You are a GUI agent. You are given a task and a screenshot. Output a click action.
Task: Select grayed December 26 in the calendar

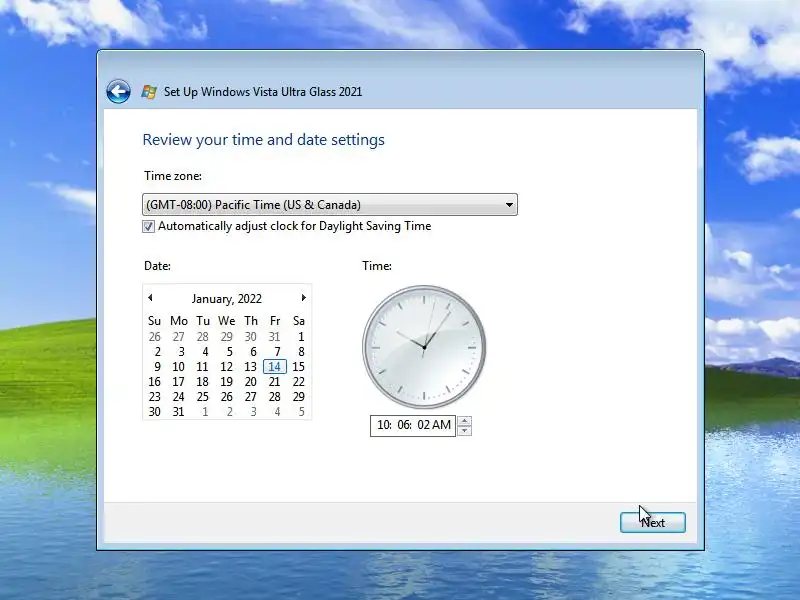(155, 337)
